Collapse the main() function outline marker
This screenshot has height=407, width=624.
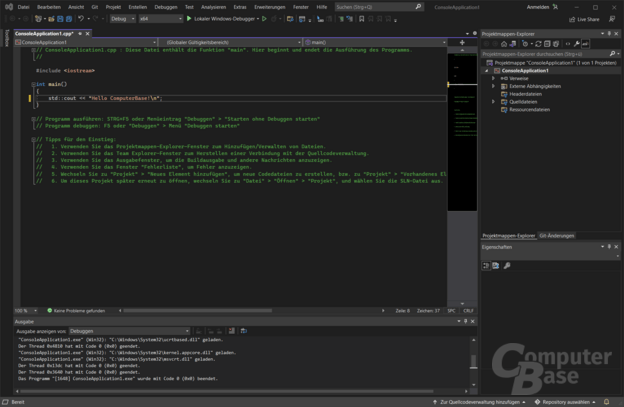(x=33, y=84)
